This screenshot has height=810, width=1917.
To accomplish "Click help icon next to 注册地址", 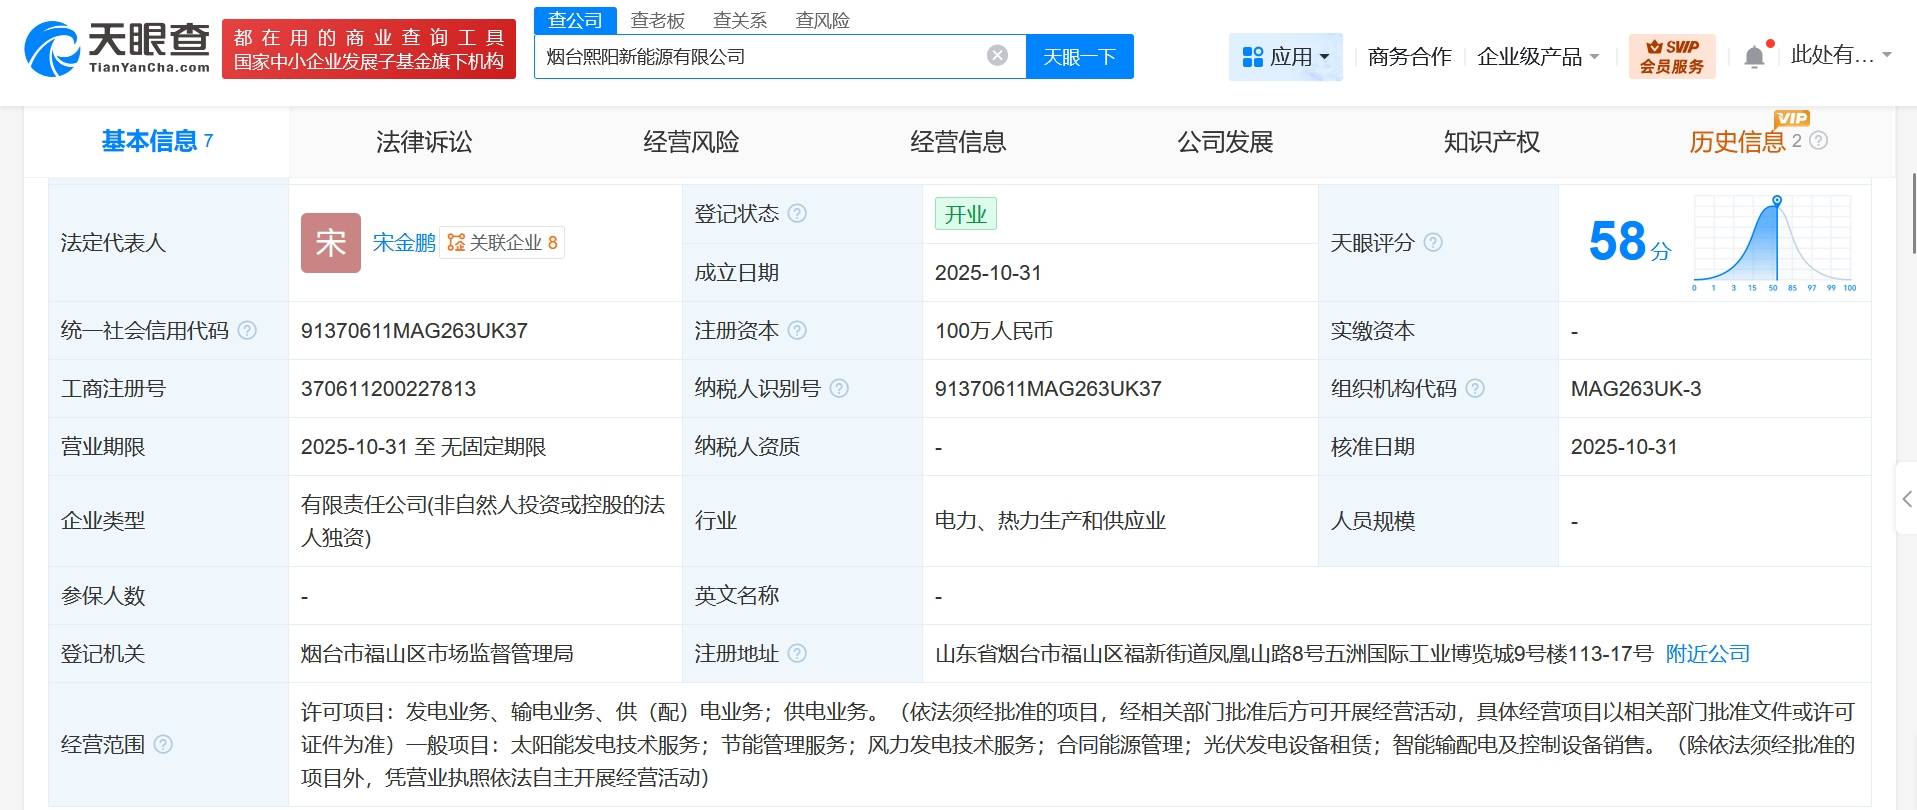I will coord(797,653).
